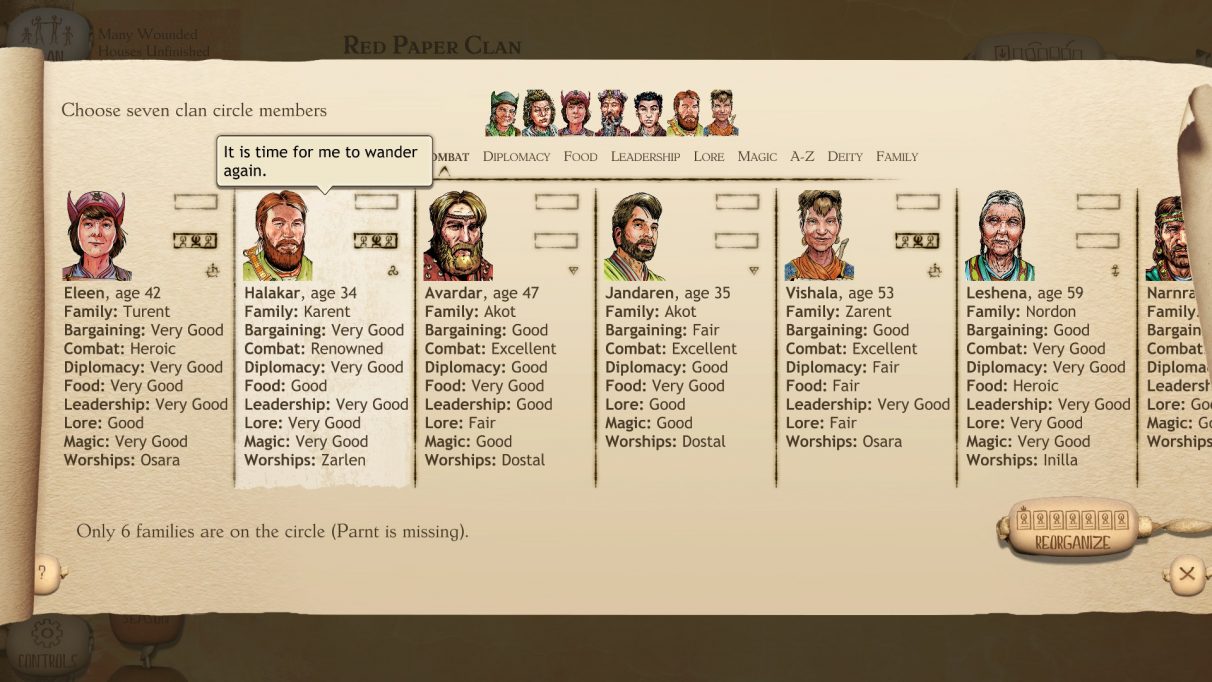The image size is (1212, 682).
Task: Sort nobles by Leadership tab
Action: coord(645,156)
